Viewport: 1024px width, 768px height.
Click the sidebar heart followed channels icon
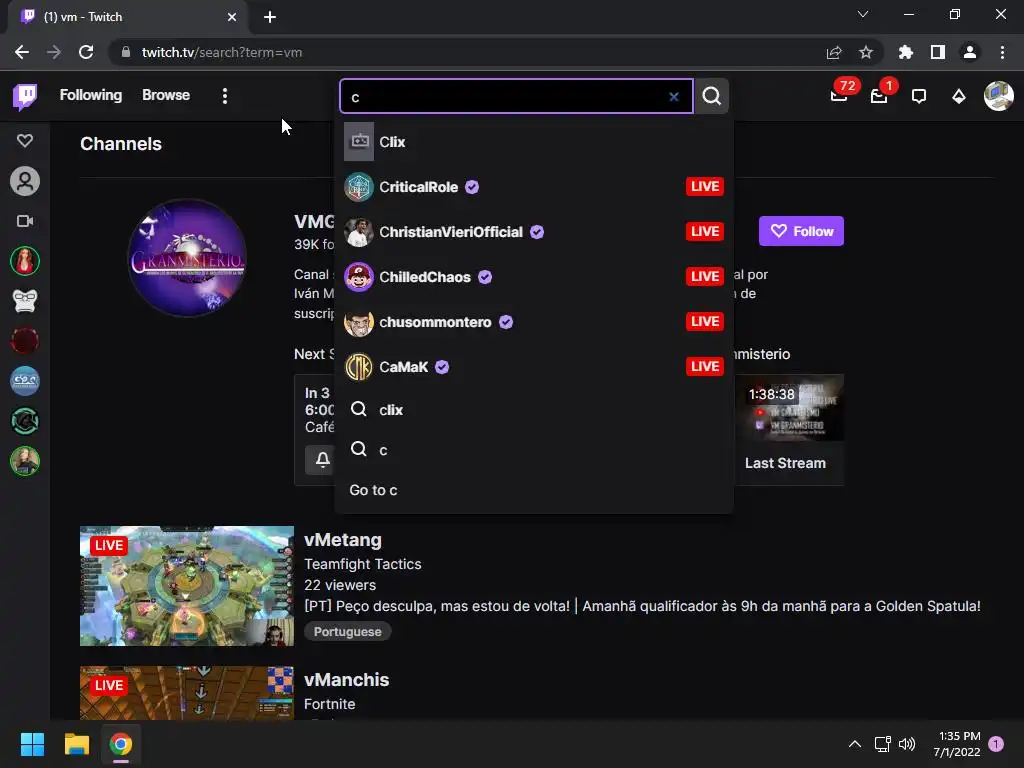pyautogui.click(x=25, y=140)
